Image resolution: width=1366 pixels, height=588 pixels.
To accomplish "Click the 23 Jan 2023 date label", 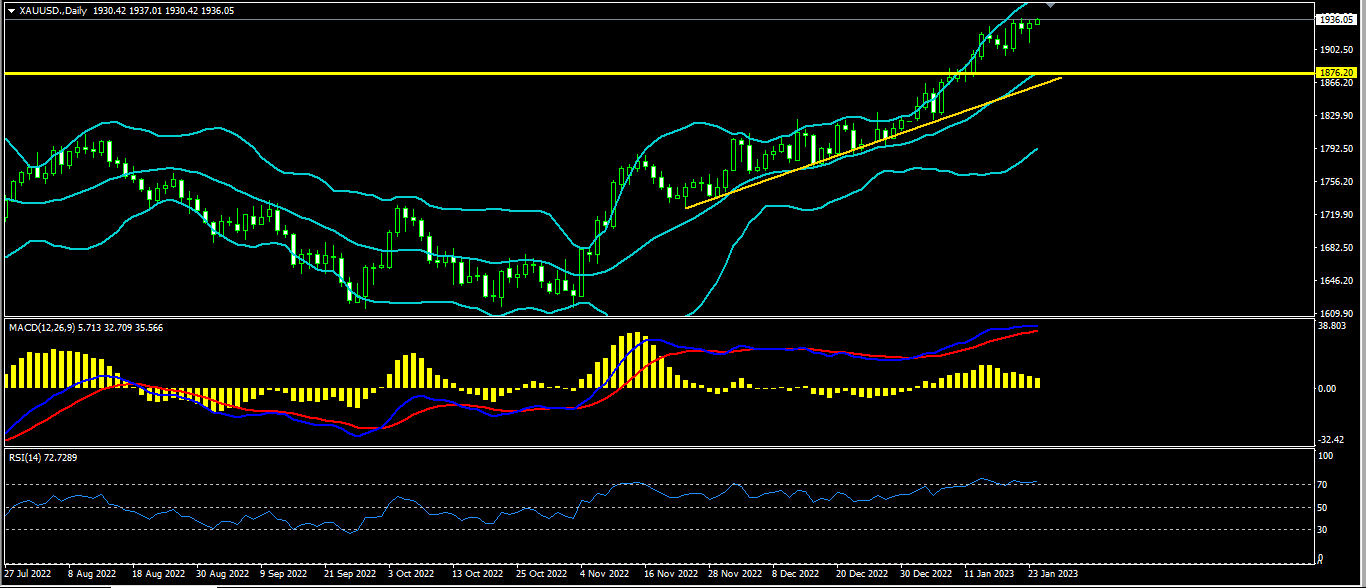I will click(x=1054, y=575).
